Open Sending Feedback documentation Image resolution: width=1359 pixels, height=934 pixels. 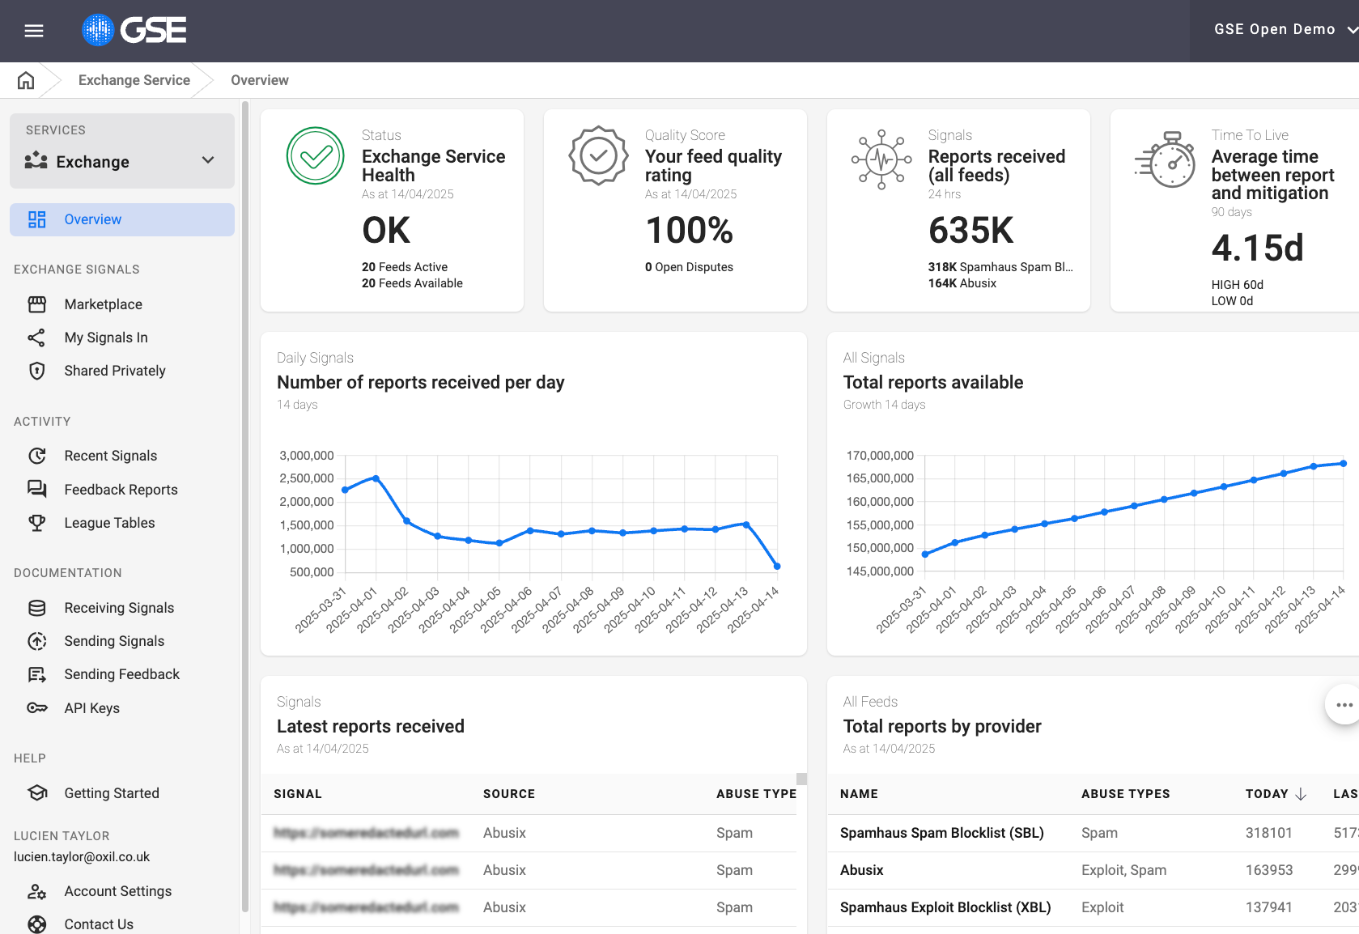click(122, 675)
